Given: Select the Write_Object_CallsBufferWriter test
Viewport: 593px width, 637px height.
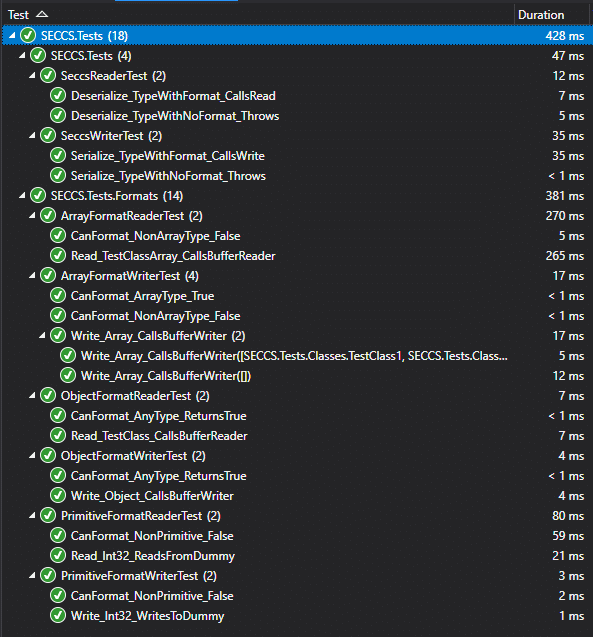Looking at the screenshot, I should click(x=152, y=496).
